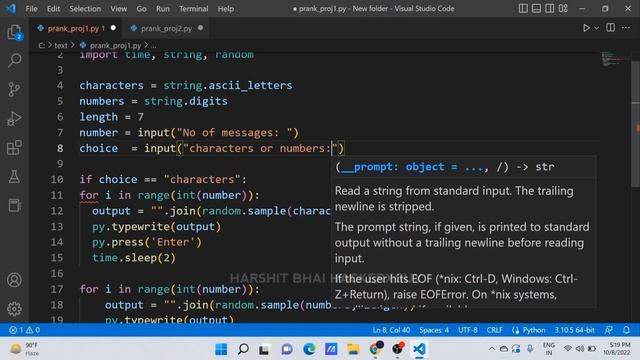The width and height of the screenshot is (640, 360).
Task: Change encoding via UTF-8
Action: (x=468, y=330)
